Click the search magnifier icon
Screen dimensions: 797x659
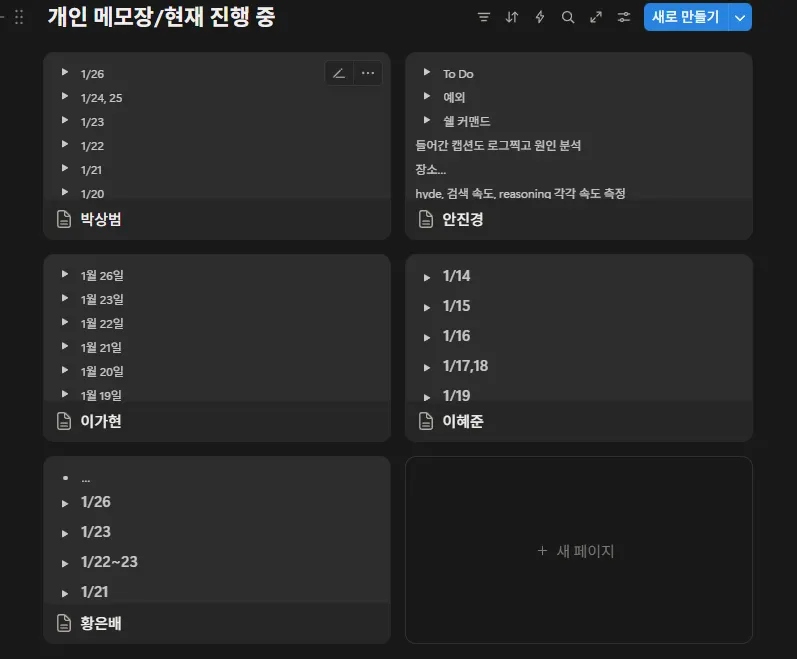coord(568,17)
